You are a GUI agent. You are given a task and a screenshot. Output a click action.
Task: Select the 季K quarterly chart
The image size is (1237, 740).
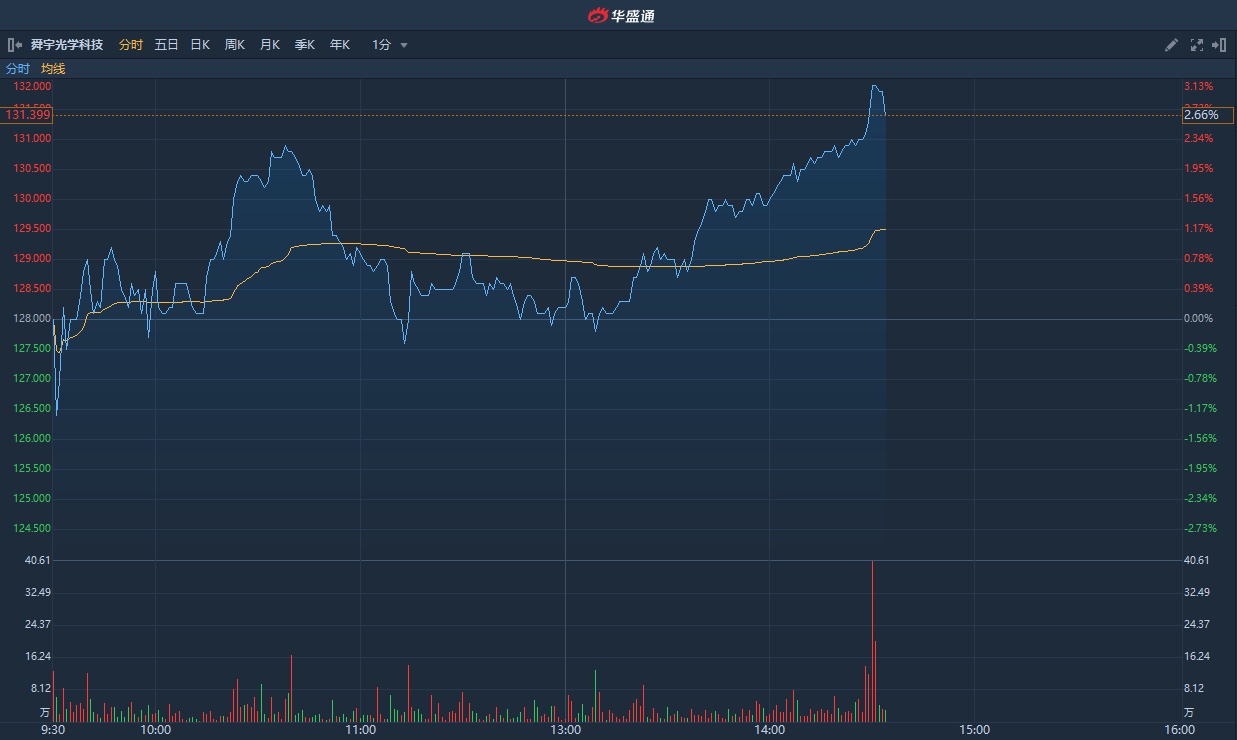305,45
